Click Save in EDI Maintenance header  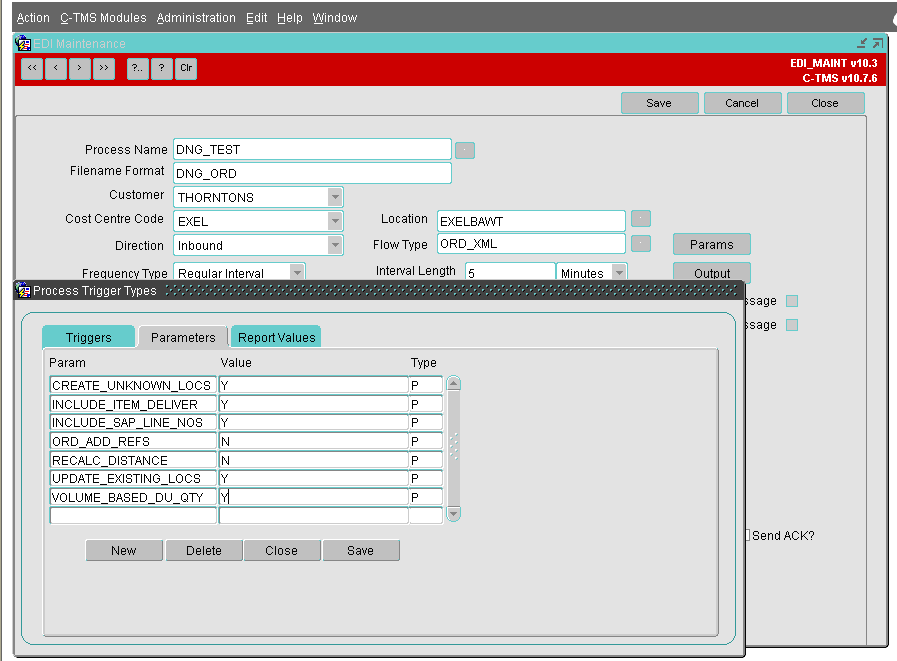point(659,103)
